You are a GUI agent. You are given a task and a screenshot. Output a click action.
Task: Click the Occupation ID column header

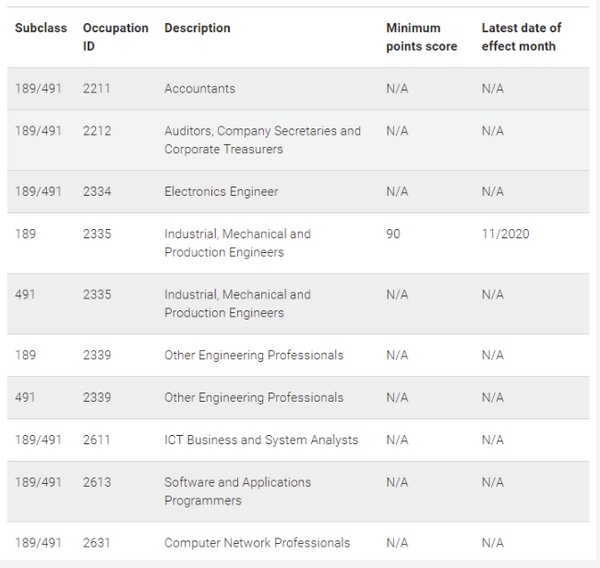point(116,37)
